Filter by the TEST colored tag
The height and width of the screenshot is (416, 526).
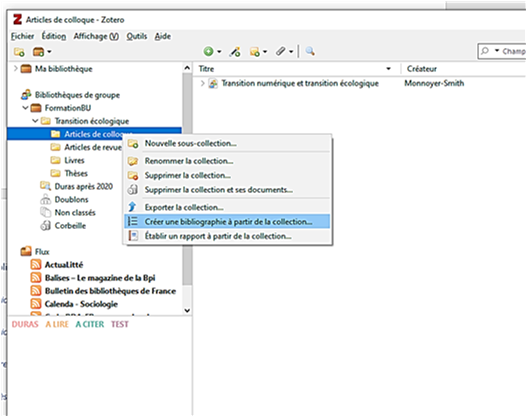[x=120, y=324]
